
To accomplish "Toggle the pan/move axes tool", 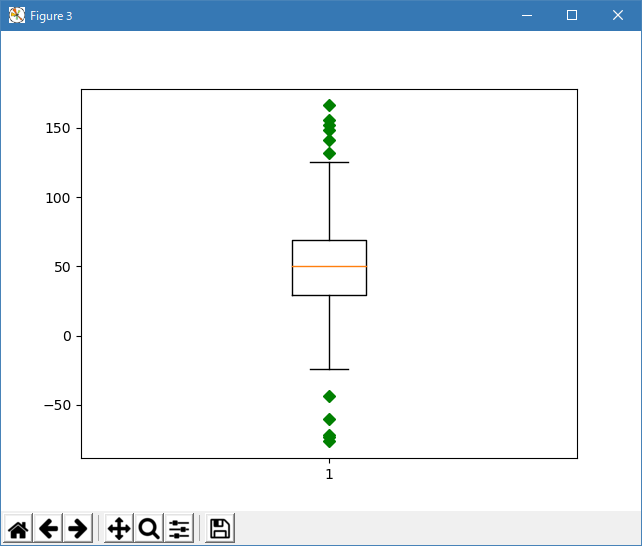I will [119, 529].
